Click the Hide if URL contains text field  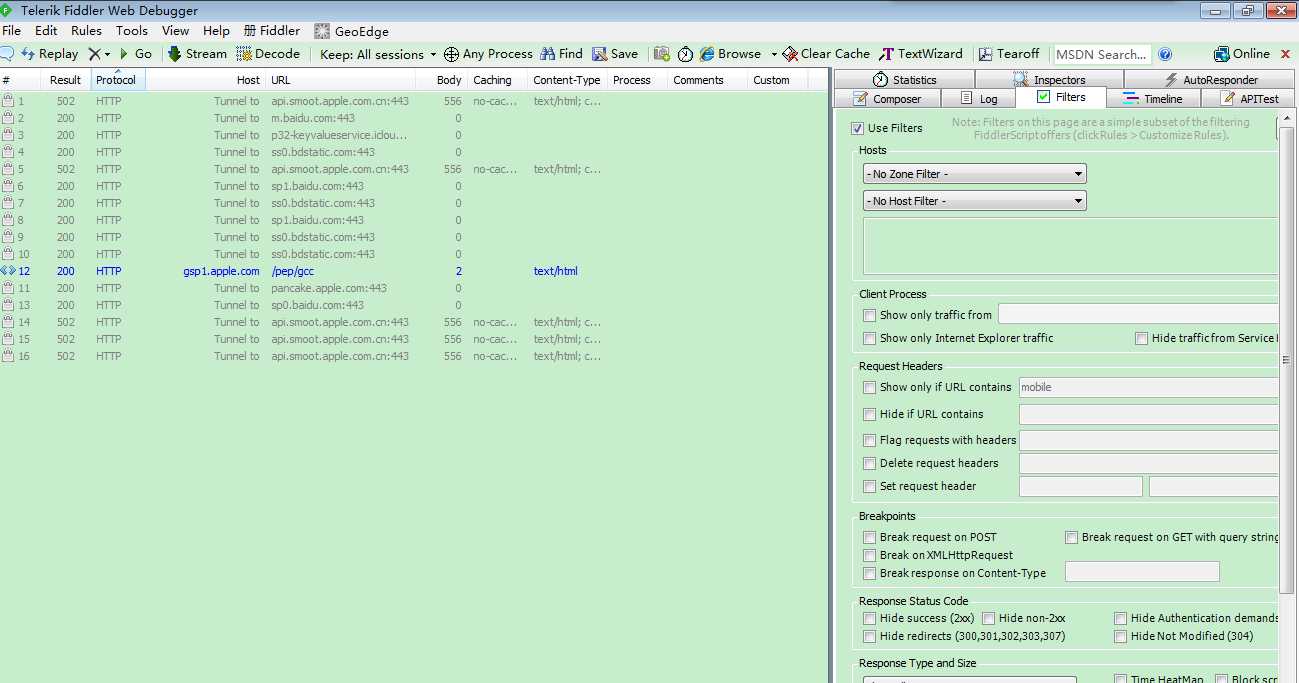tap(1148, 414)
